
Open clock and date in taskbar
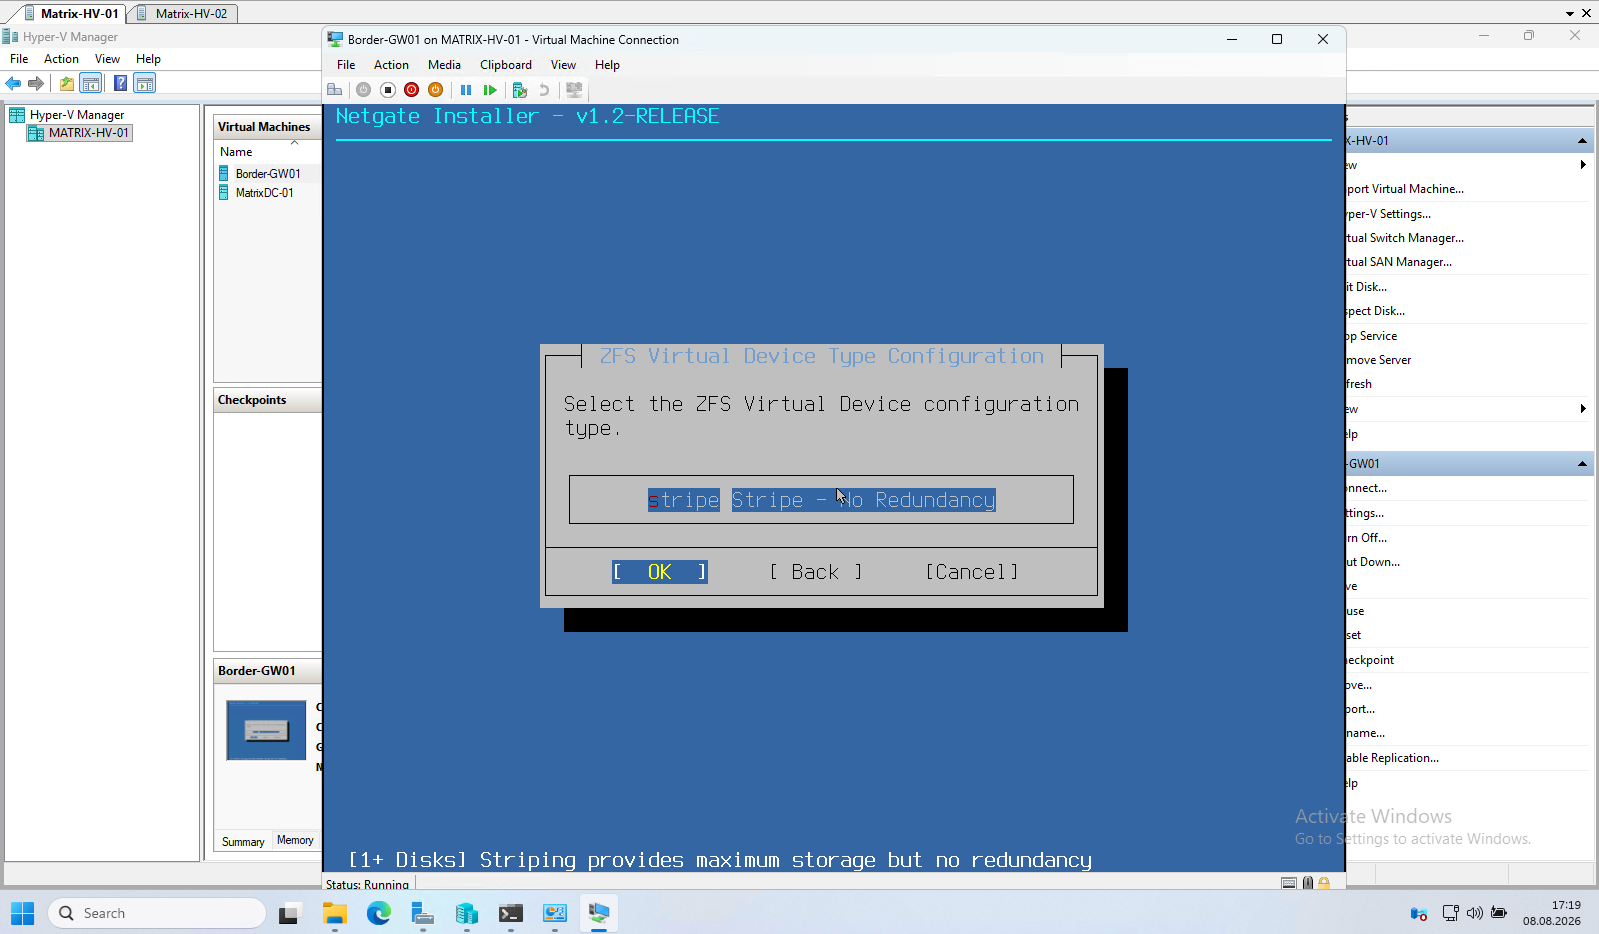click(1552, 913)
